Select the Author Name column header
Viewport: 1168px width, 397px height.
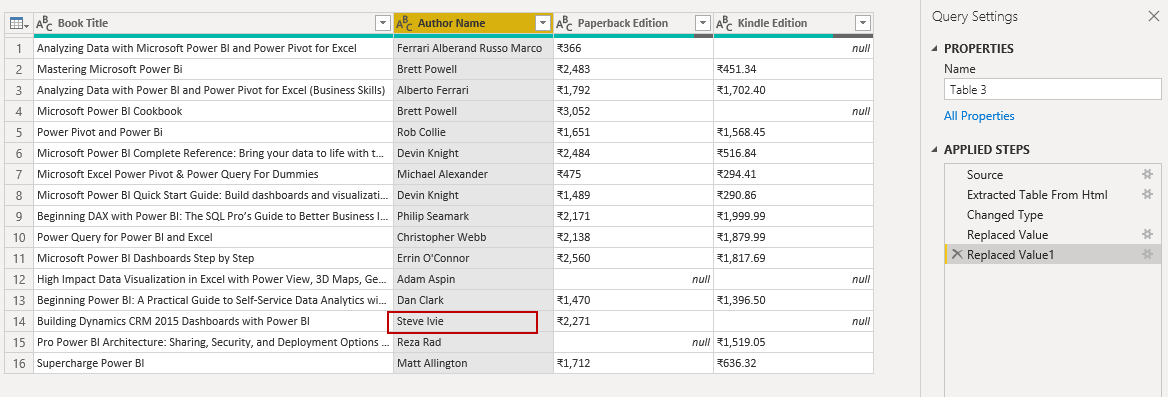[x=473, y=24]
